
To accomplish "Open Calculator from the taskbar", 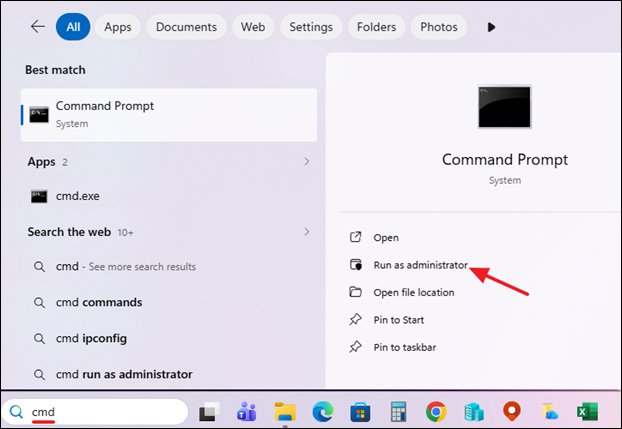I will pyautogui.click(x=398, y=412).
